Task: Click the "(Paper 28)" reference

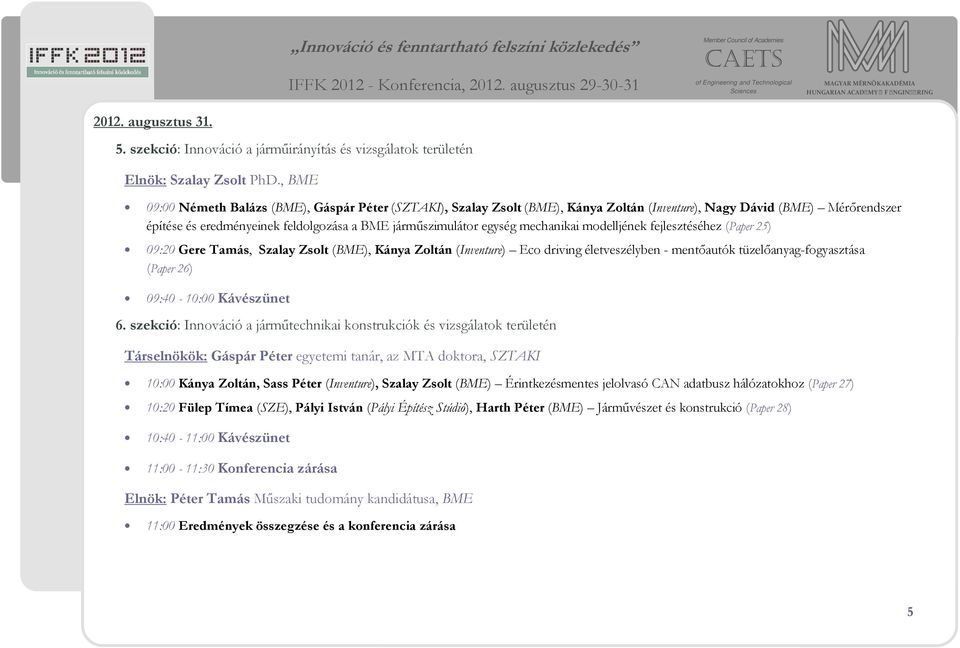Action: (768, 408)
